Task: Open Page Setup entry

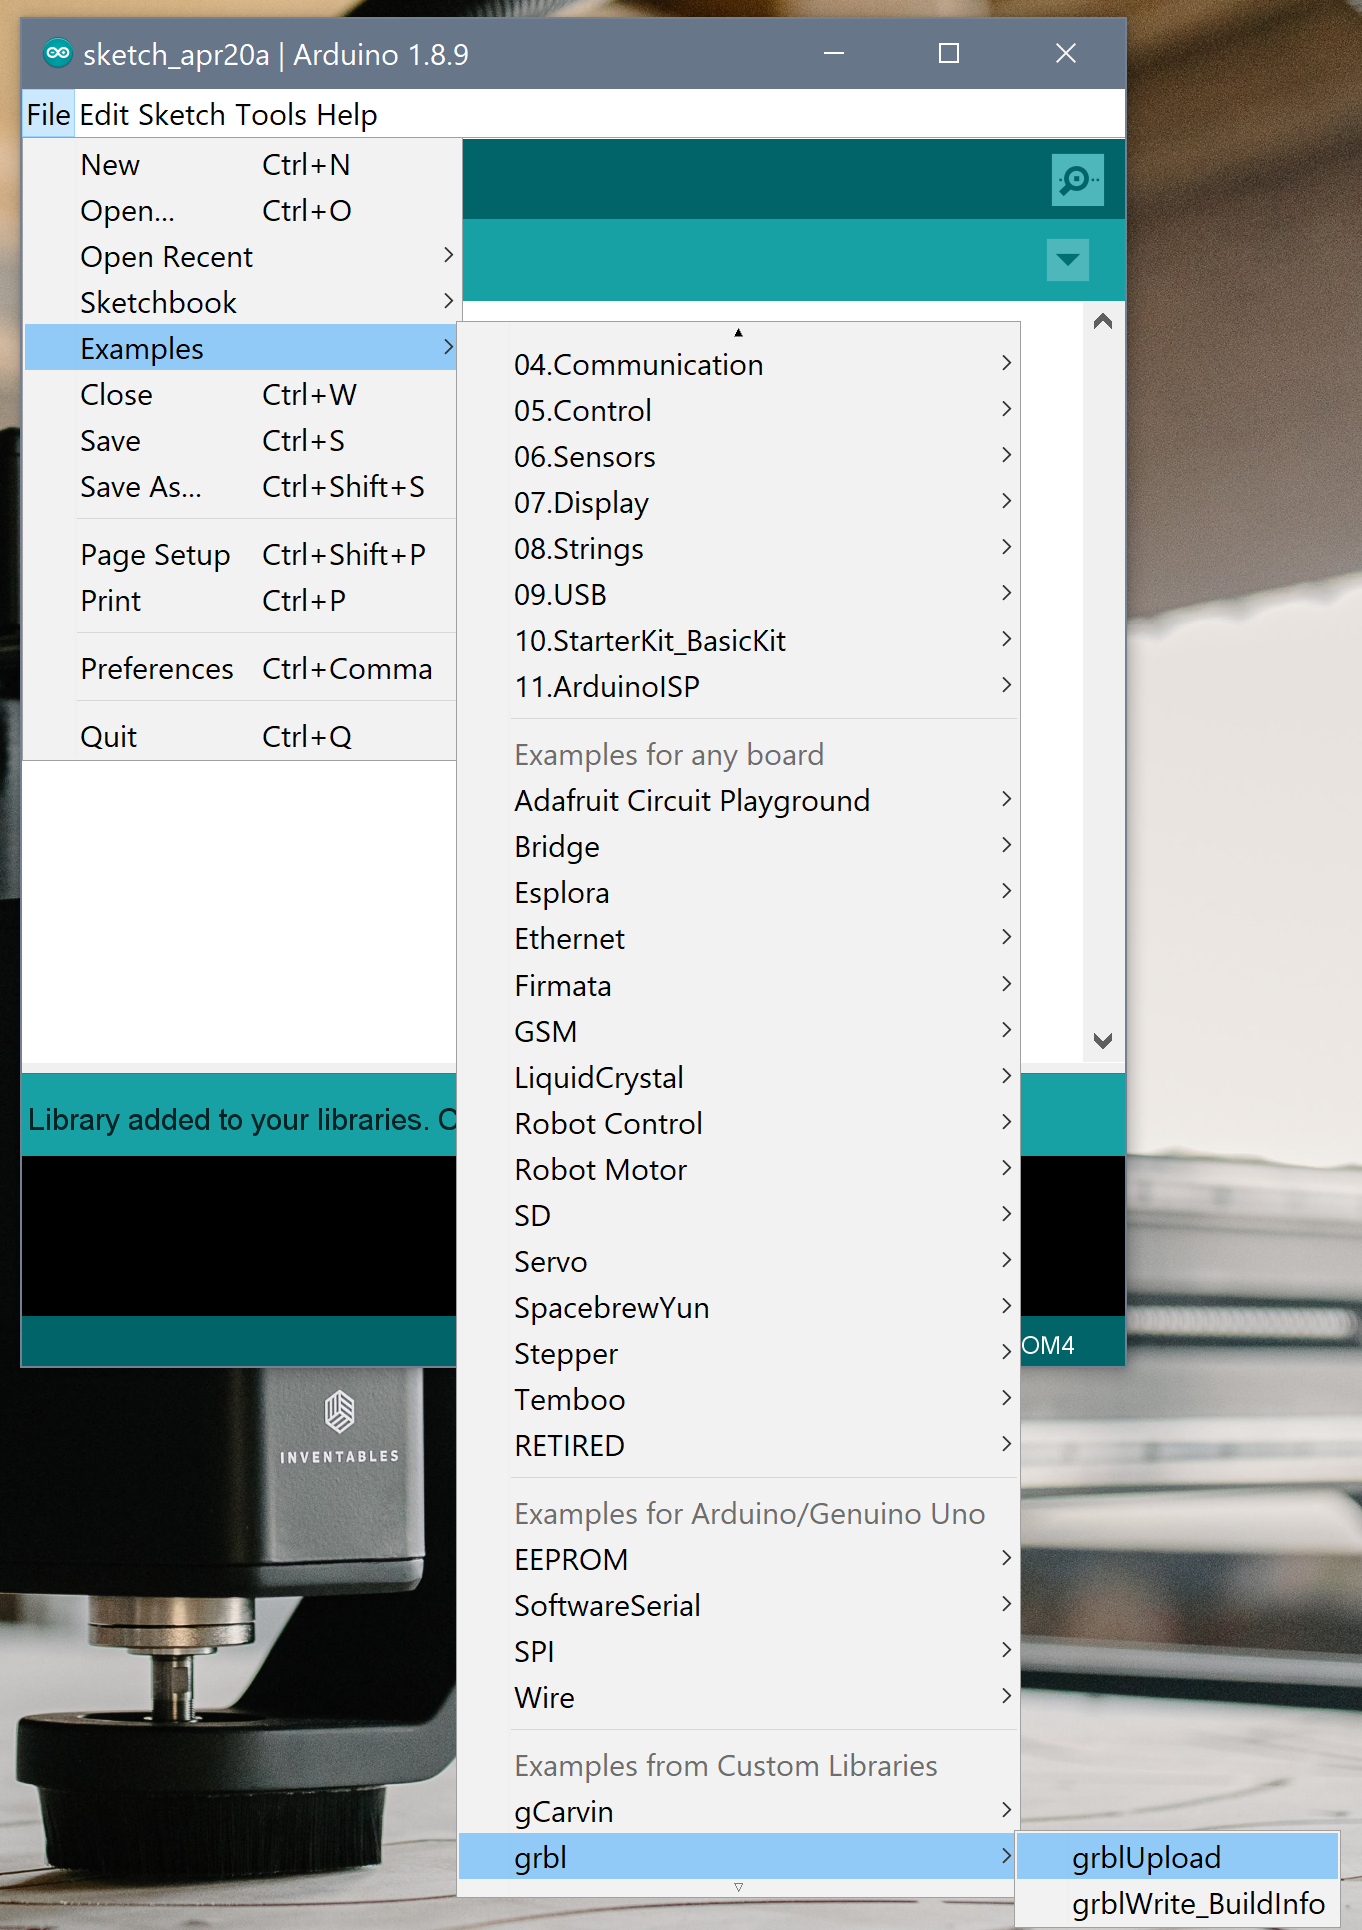Action: click(241, 555)
